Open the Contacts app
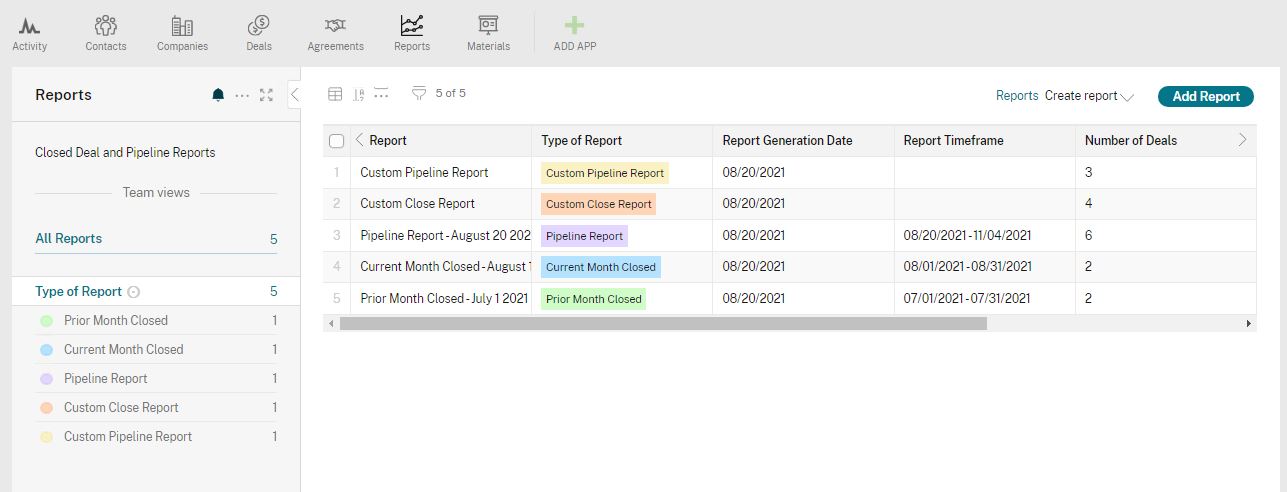This screenshot has width=1287, height=492. 105,33
